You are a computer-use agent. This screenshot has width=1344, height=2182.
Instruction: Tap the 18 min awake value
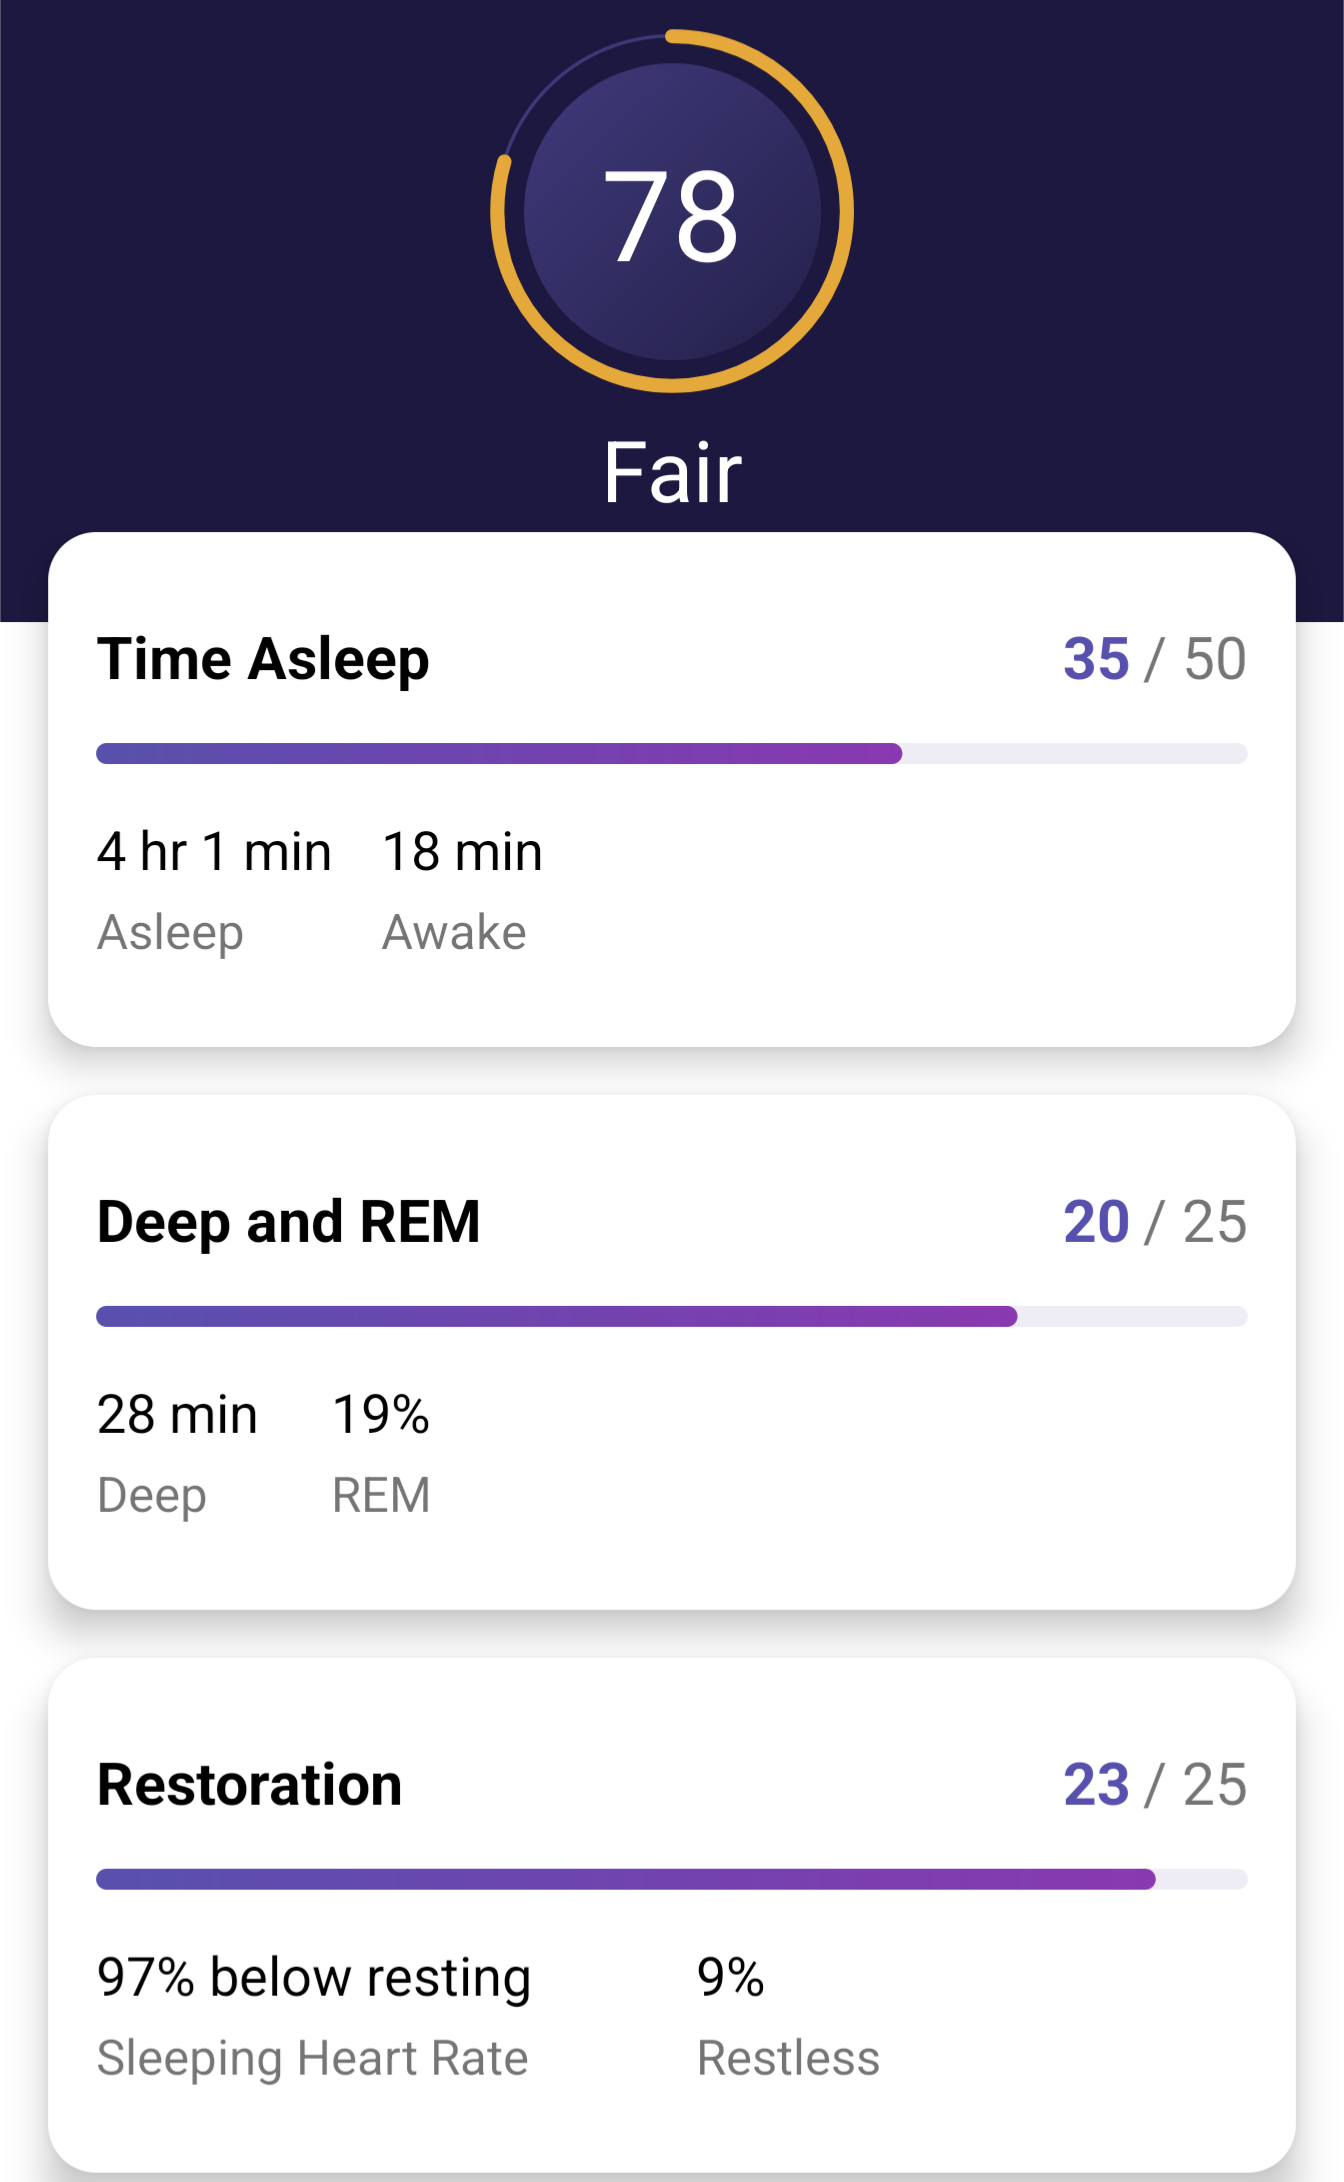[462, 853]
